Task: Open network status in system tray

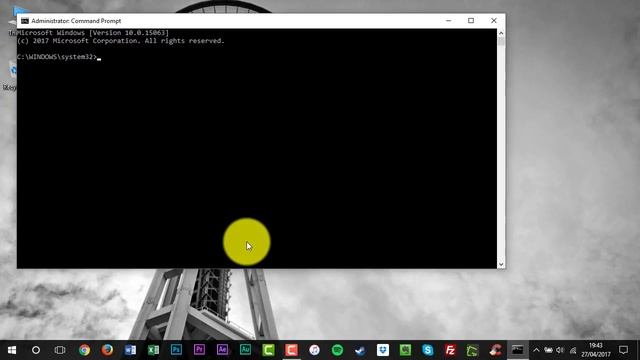Action: click(573, 350)
